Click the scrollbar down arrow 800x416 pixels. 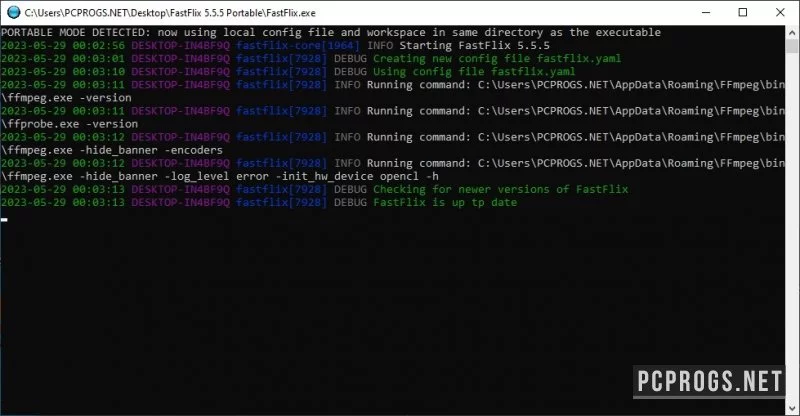pyautogui.click(x=792, y=408)
